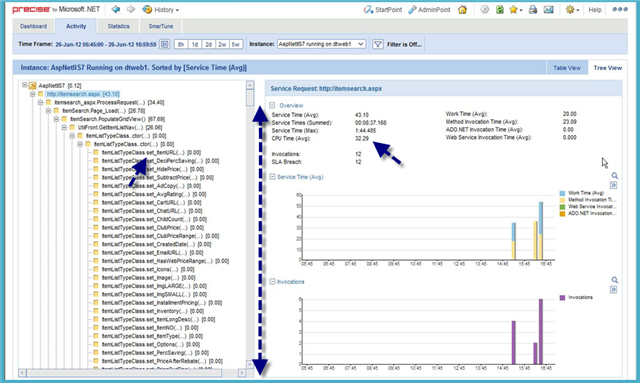This screenshot has width=640, height=383.
Task: Click the purple Invocations legend swatch
Action: (562, 297)
